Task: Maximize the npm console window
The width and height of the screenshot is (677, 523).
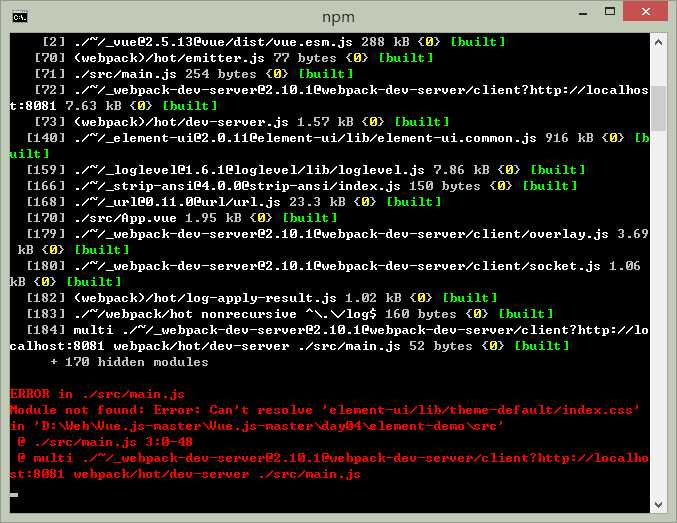Action: [x=610, y=12]
